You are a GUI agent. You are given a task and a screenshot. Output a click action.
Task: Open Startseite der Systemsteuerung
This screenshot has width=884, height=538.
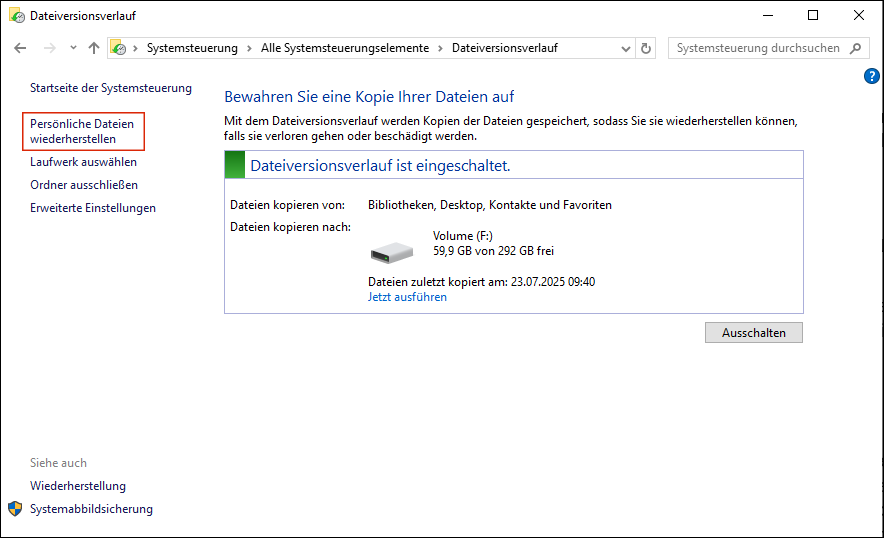pyautogui.click(x=111, y=88)
